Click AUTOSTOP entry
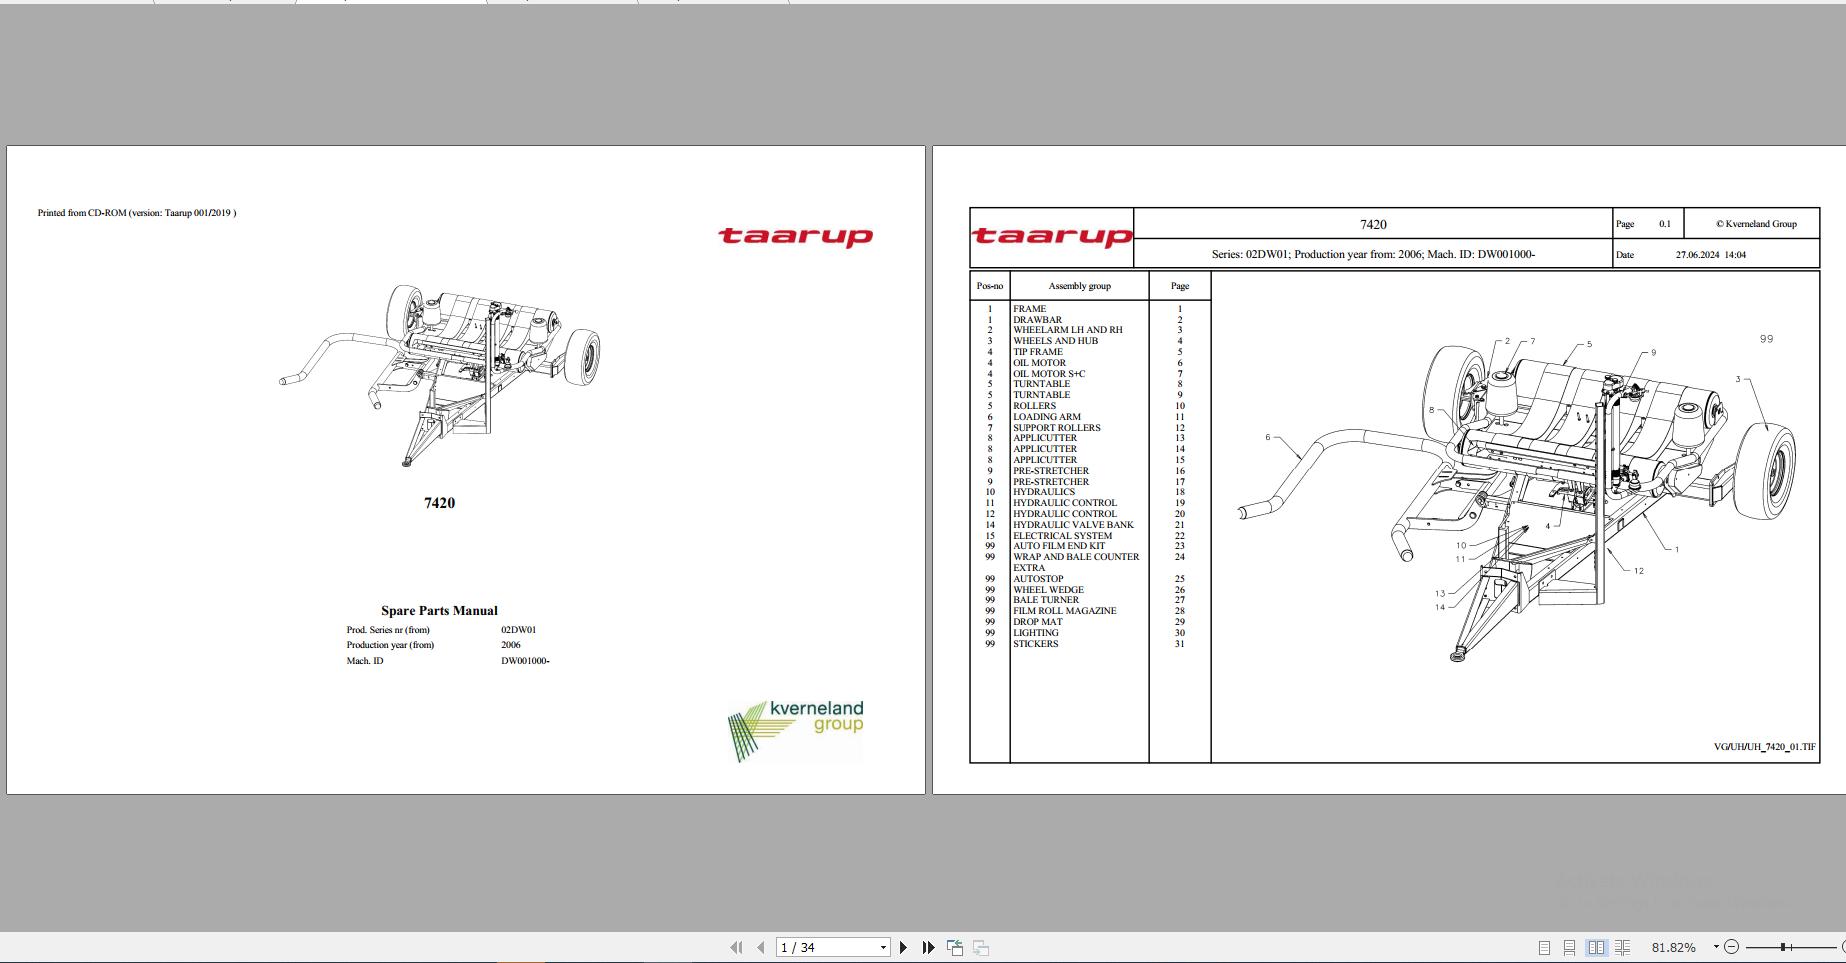The width and height of the screenshot is (1846, 963). (x=1038, y=579)
